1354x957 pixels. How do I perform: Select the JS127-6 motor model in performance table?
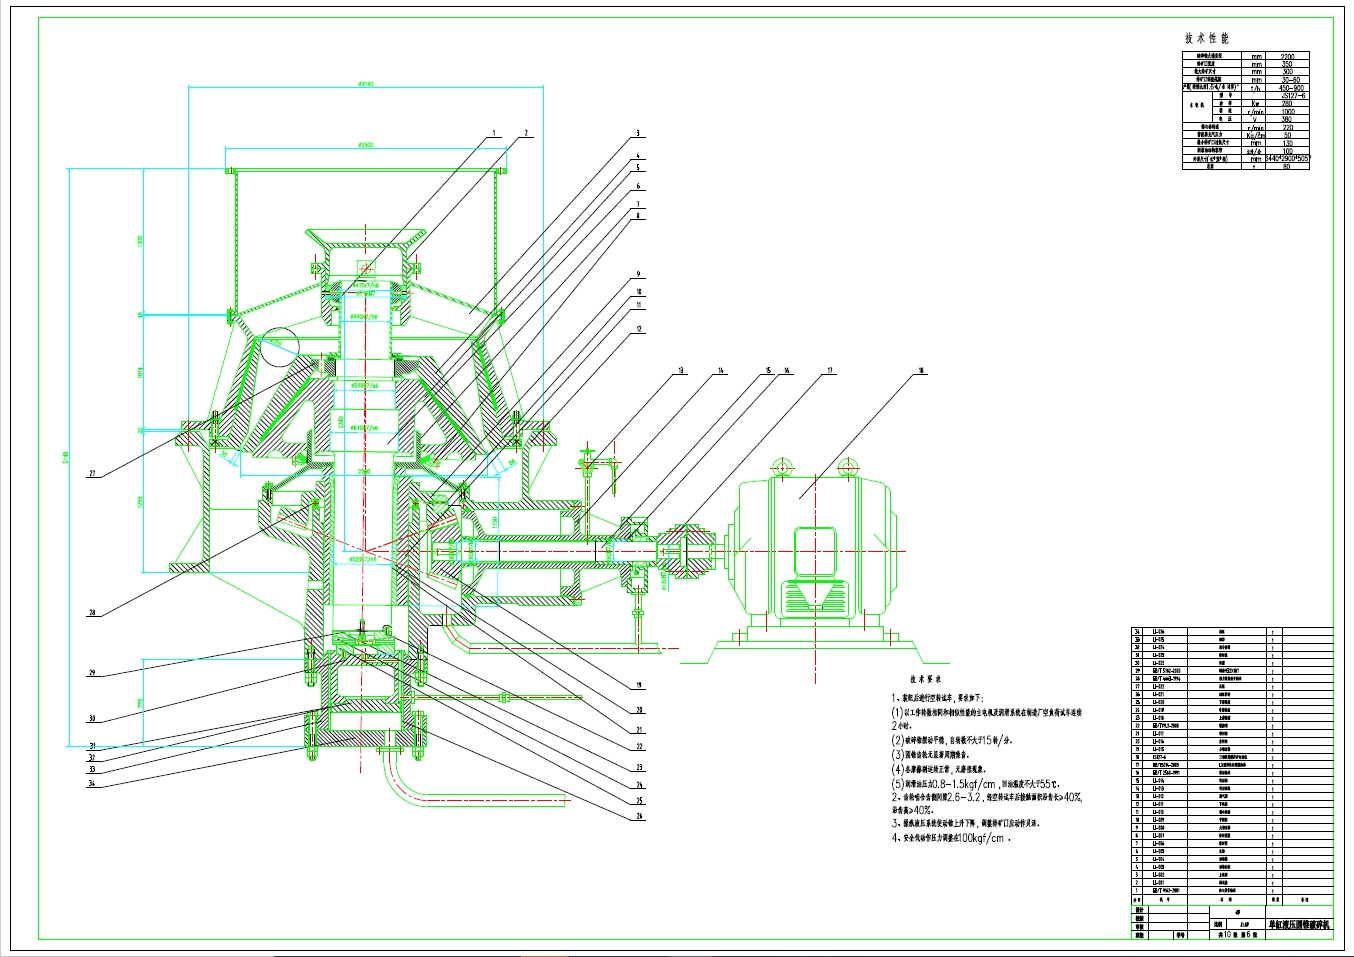pos(1293,96)
